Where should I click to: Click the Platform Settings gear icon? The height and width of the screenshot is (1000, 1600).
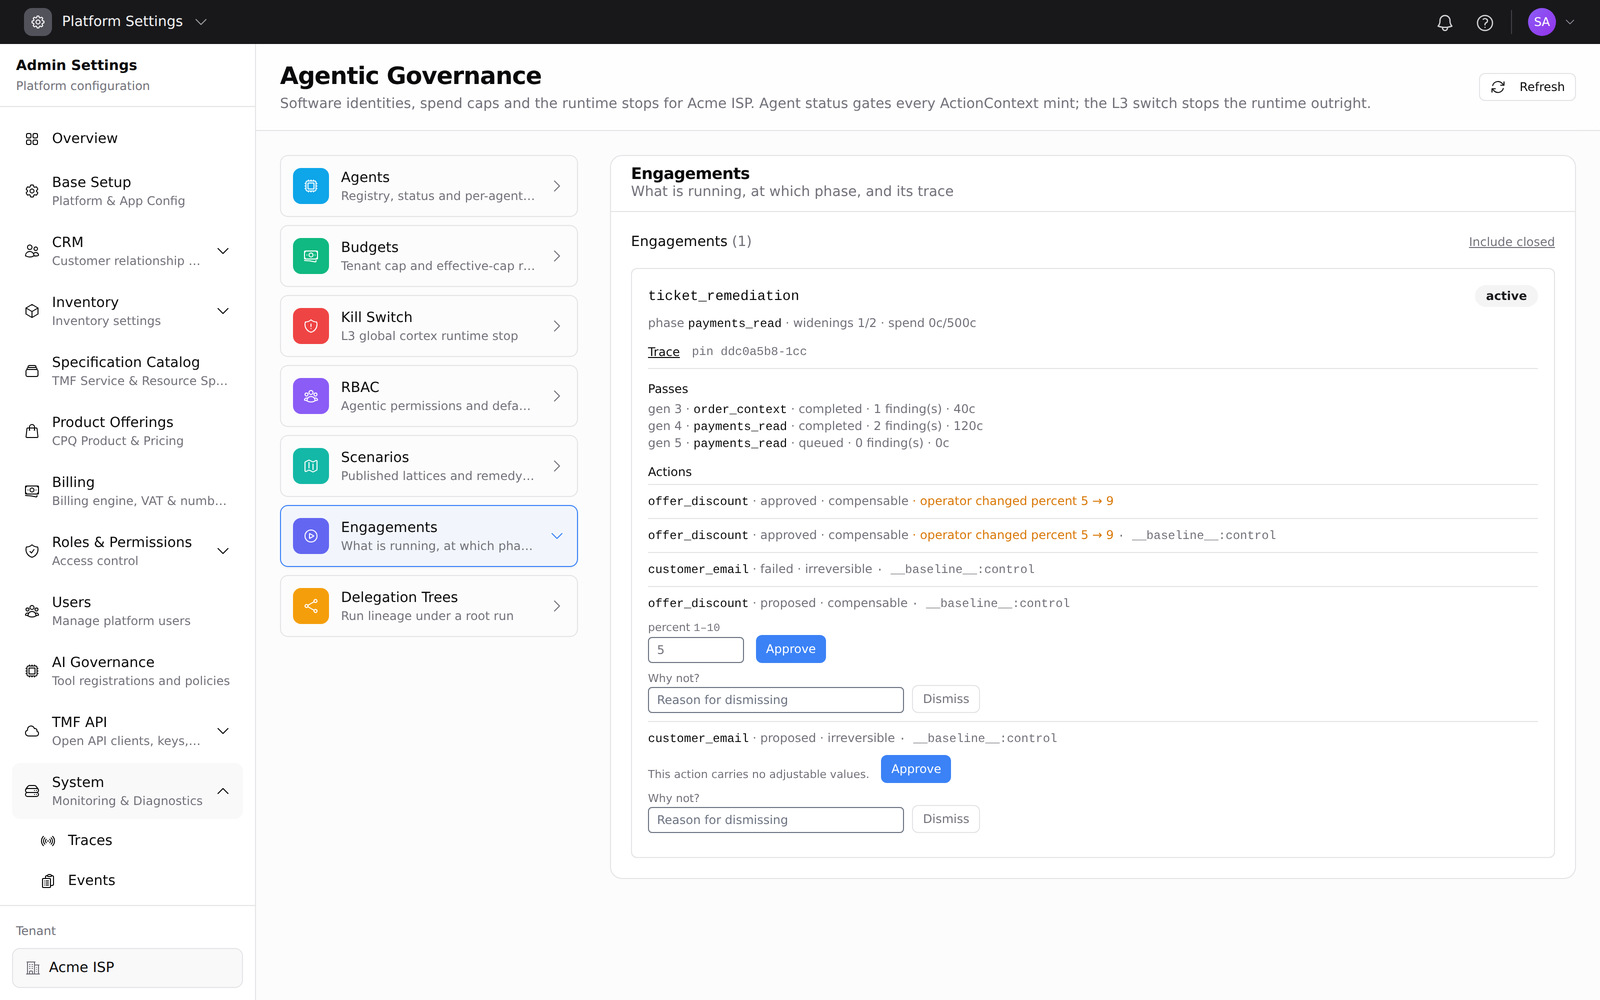[38, 22]
